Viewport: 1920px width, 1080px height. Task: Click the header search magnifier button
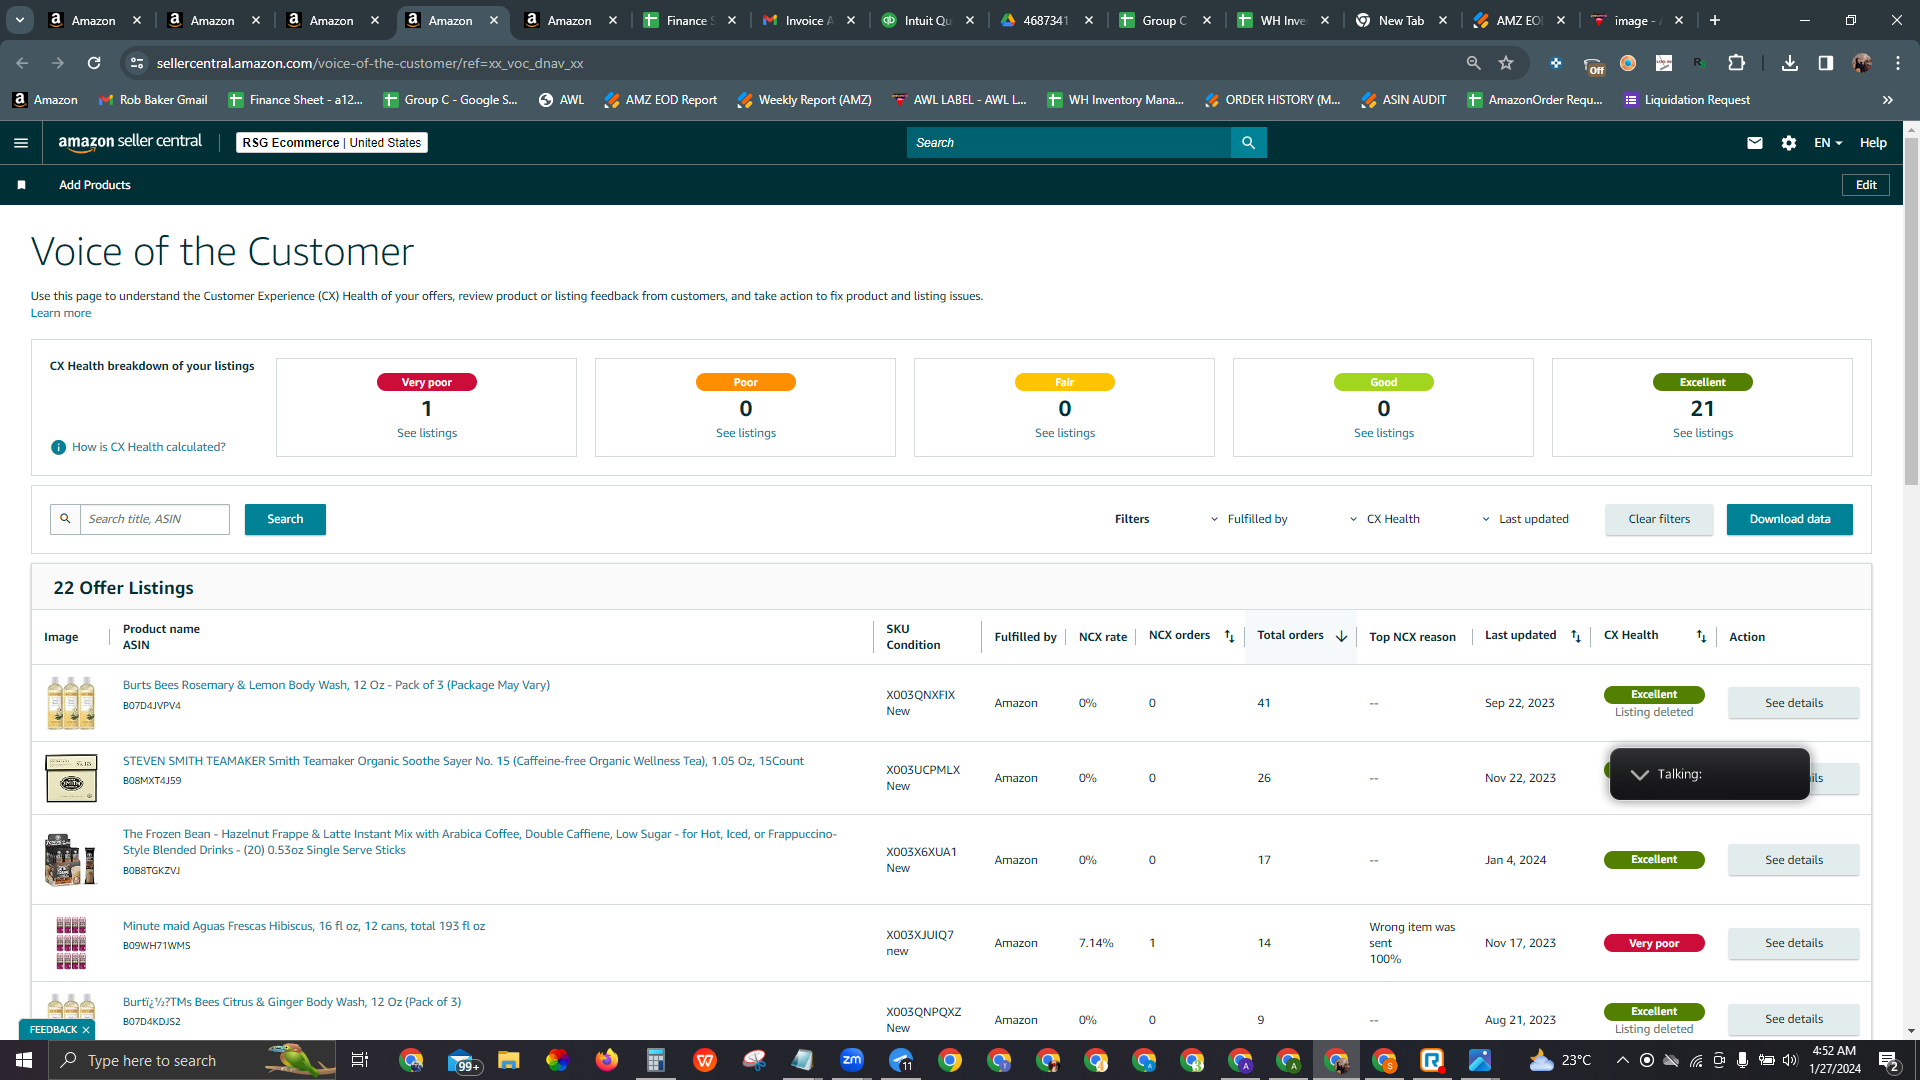(1248, 143)
